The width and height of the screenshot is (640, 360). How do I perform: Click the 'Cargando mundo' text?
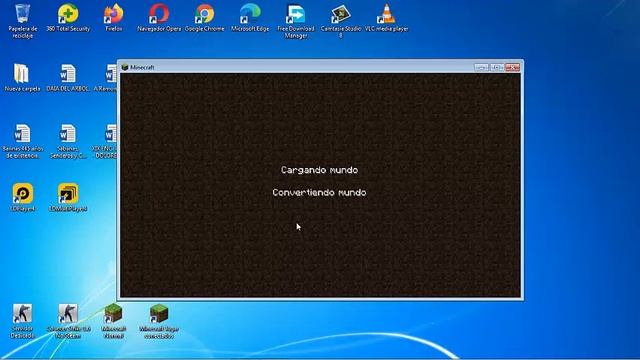click(319, 170)
